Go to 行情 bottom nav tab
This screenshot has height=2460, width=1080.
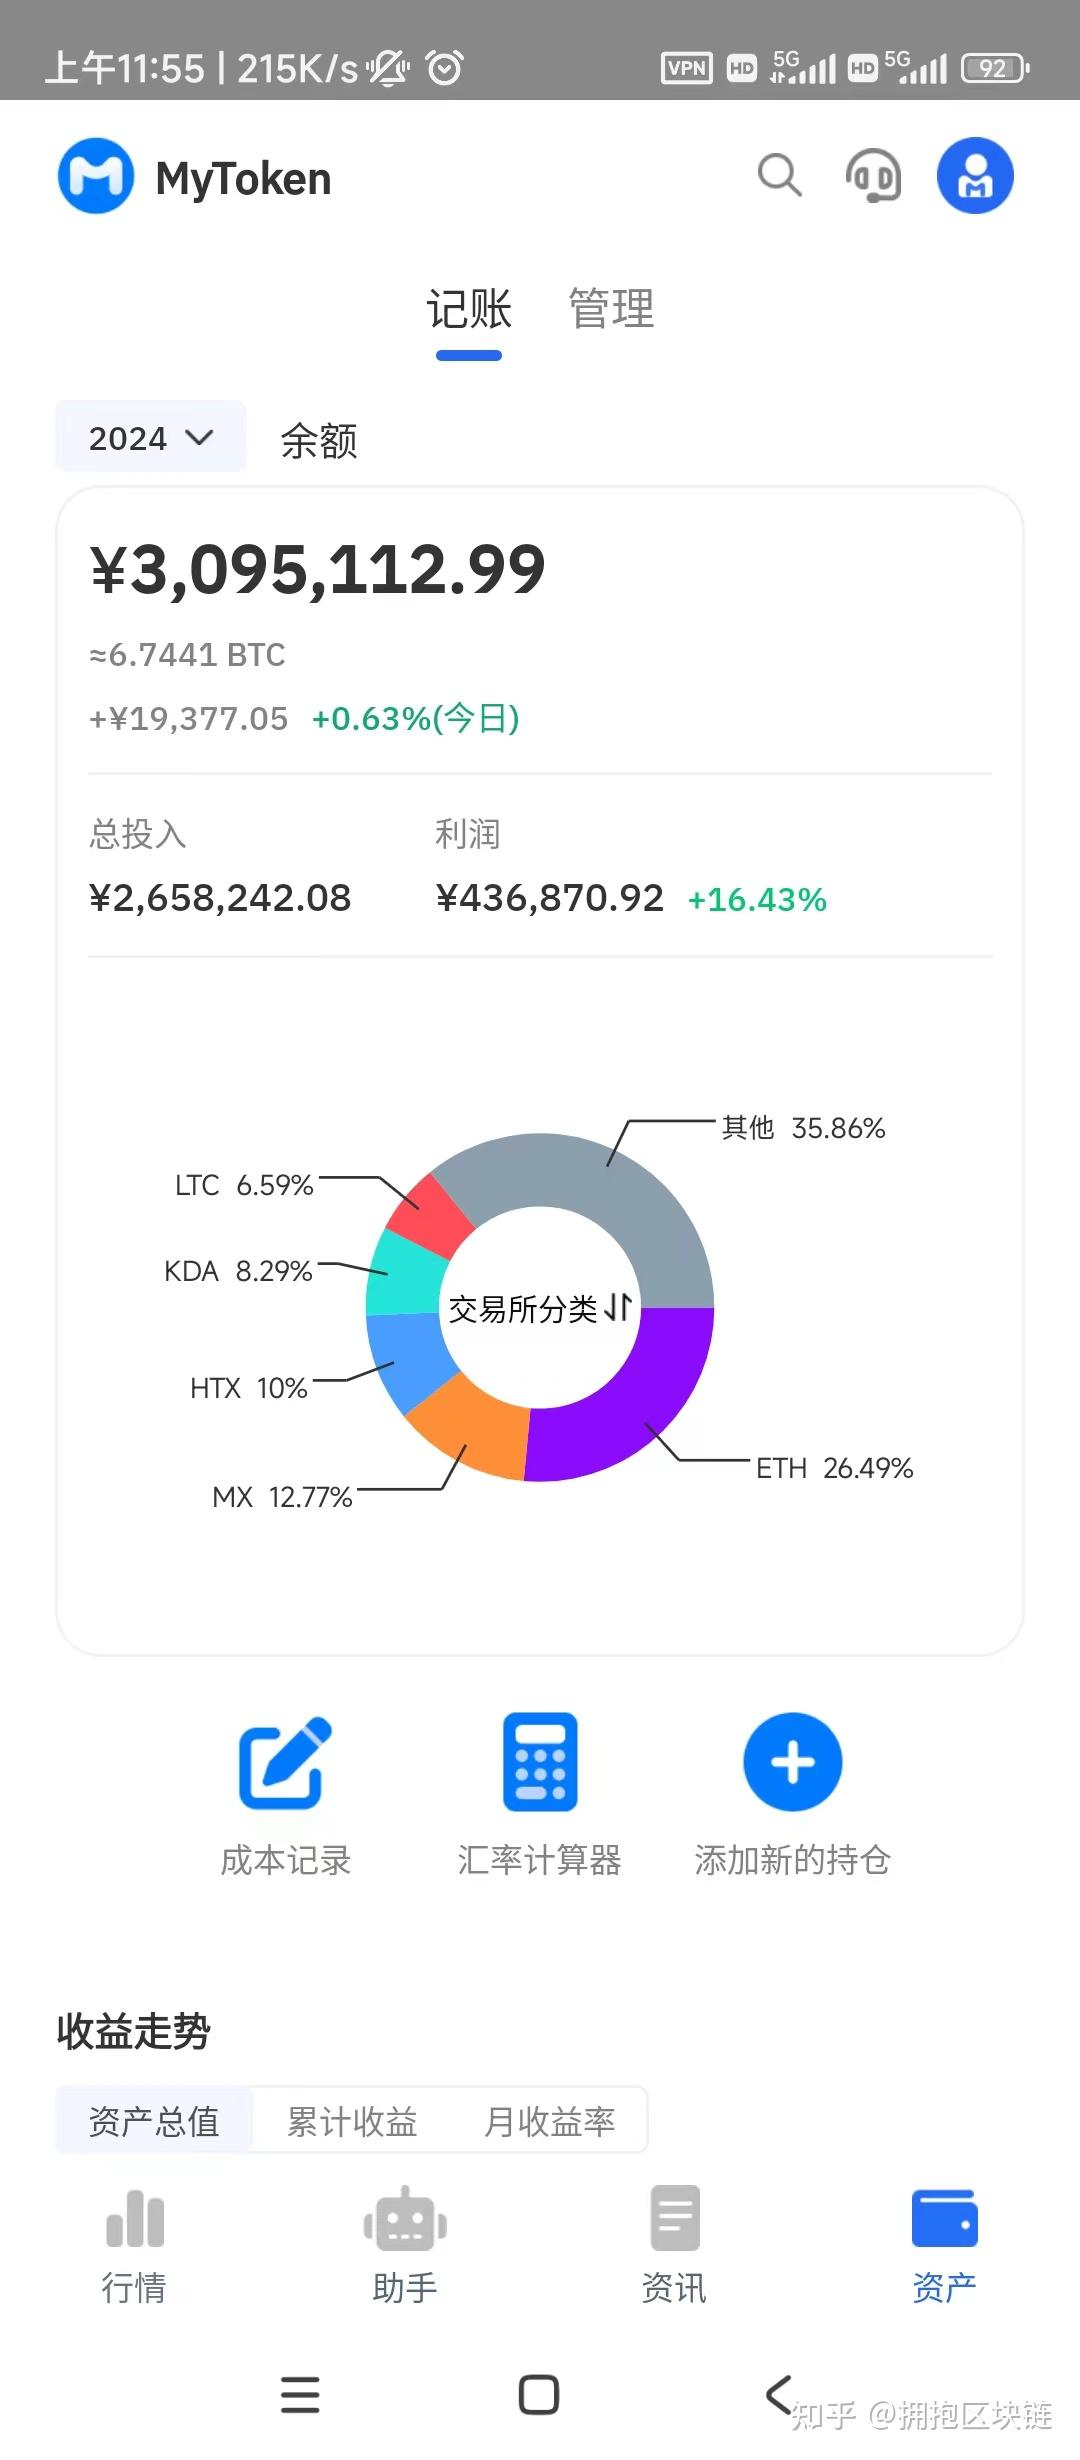tap(134, 2246)
